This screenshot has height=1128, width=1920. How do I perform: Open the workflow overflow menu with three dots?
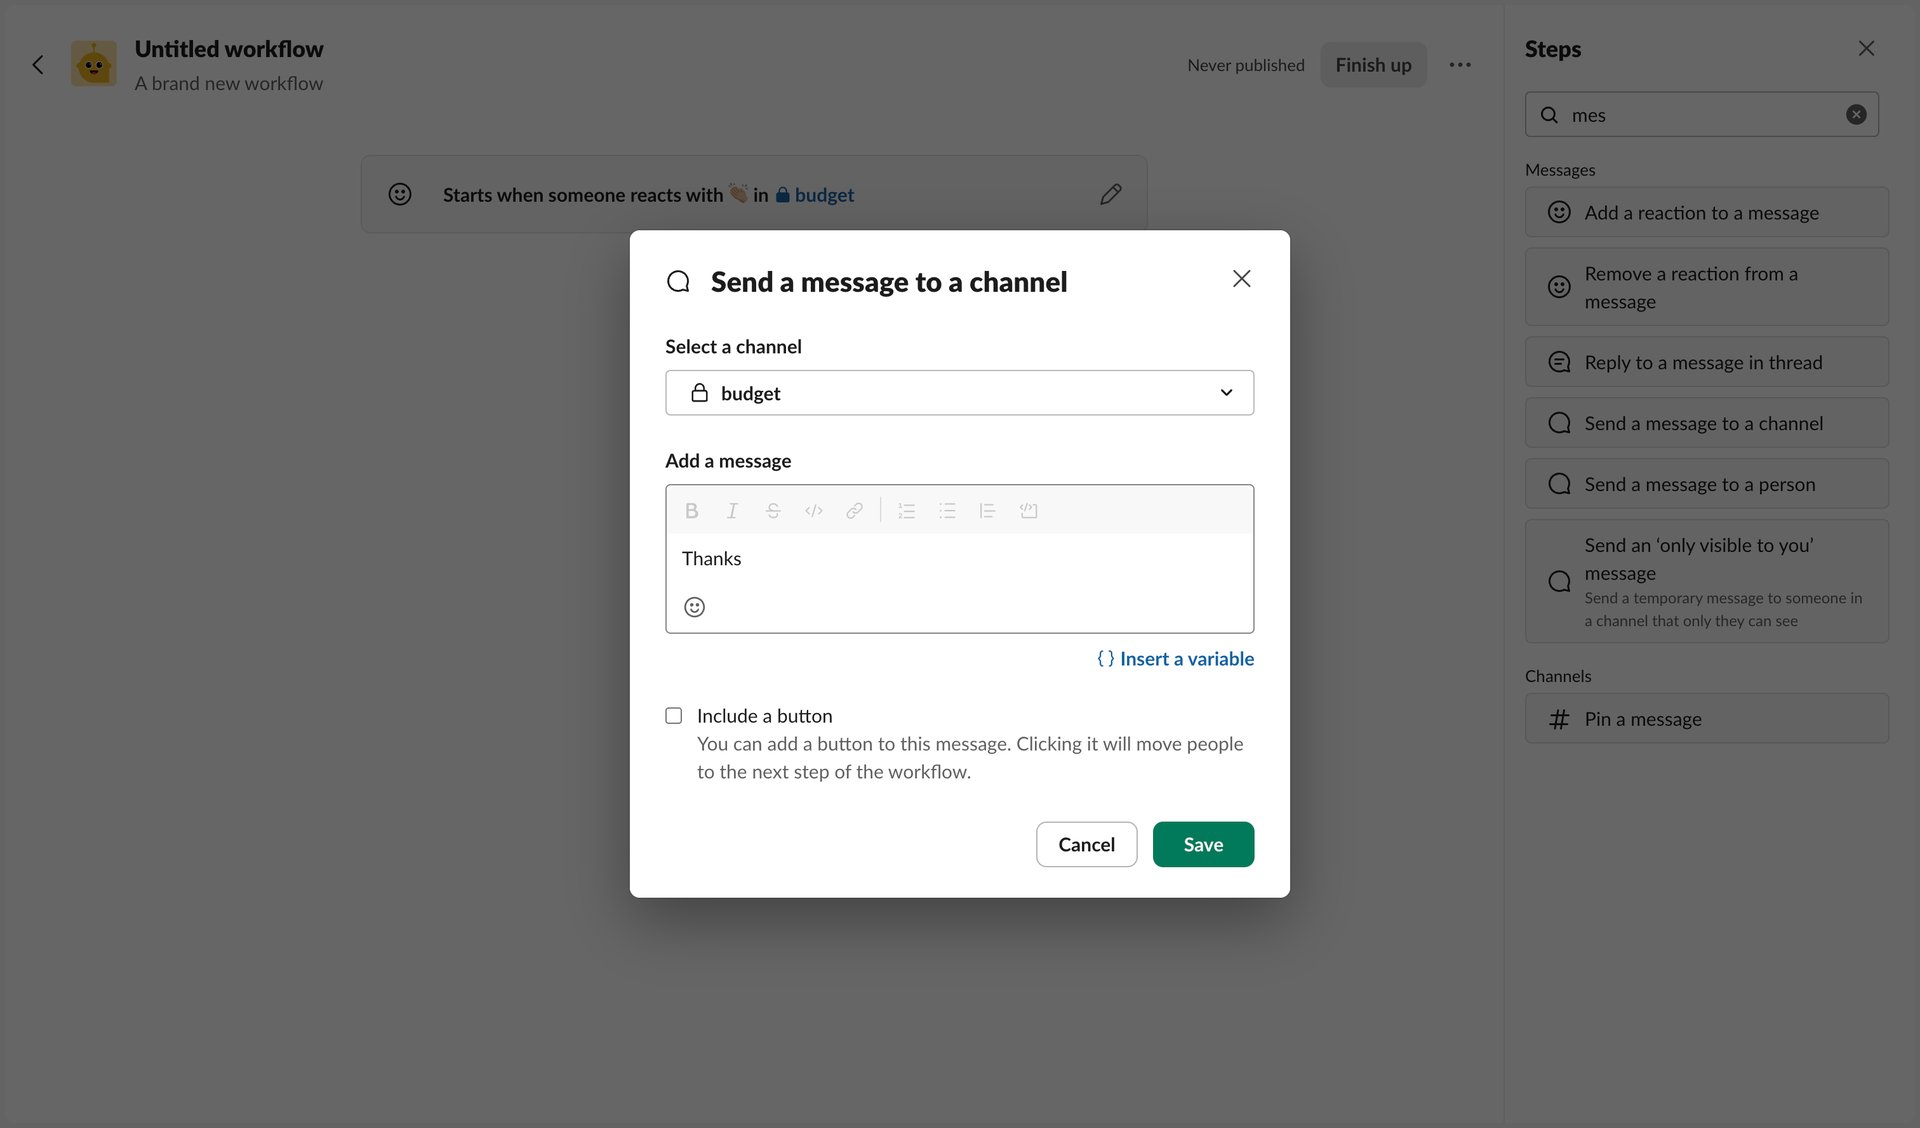point(1461,64)
